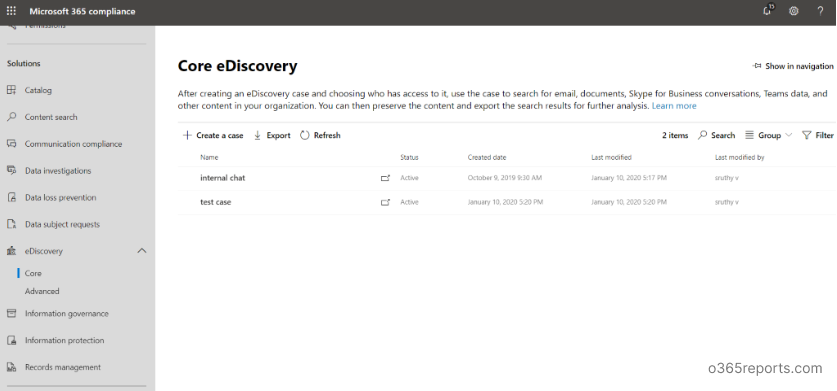Click the Group list lines icon
837x391 pixels.
[x=749, y=135]
